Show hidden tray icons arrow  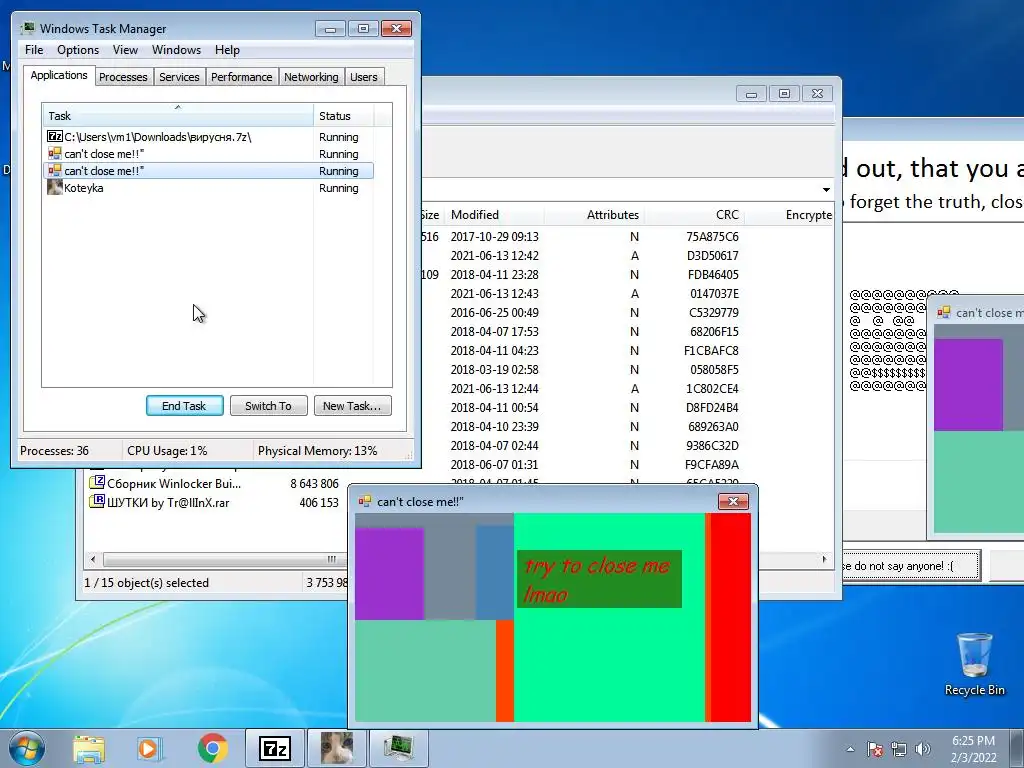pos(850,750)
